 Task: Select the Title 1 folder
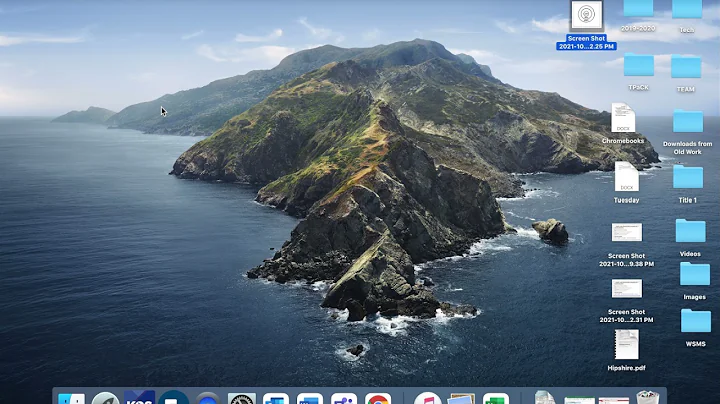(x=688, y=184)
